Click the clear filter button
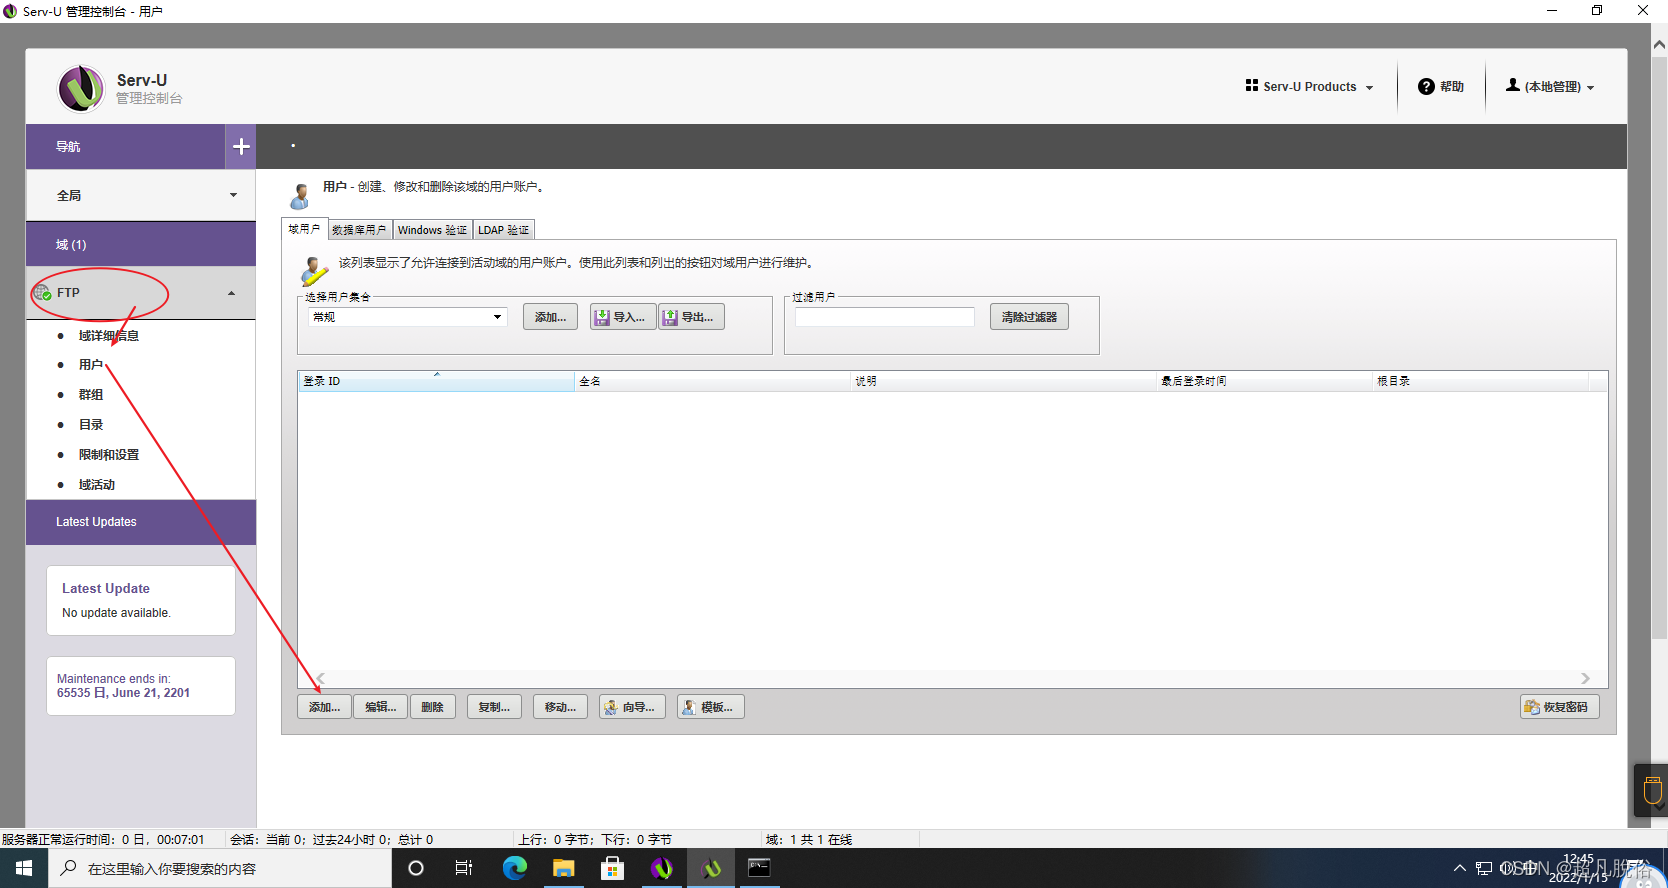This screenshot has height=888, width=1668. click(1029, 317)
